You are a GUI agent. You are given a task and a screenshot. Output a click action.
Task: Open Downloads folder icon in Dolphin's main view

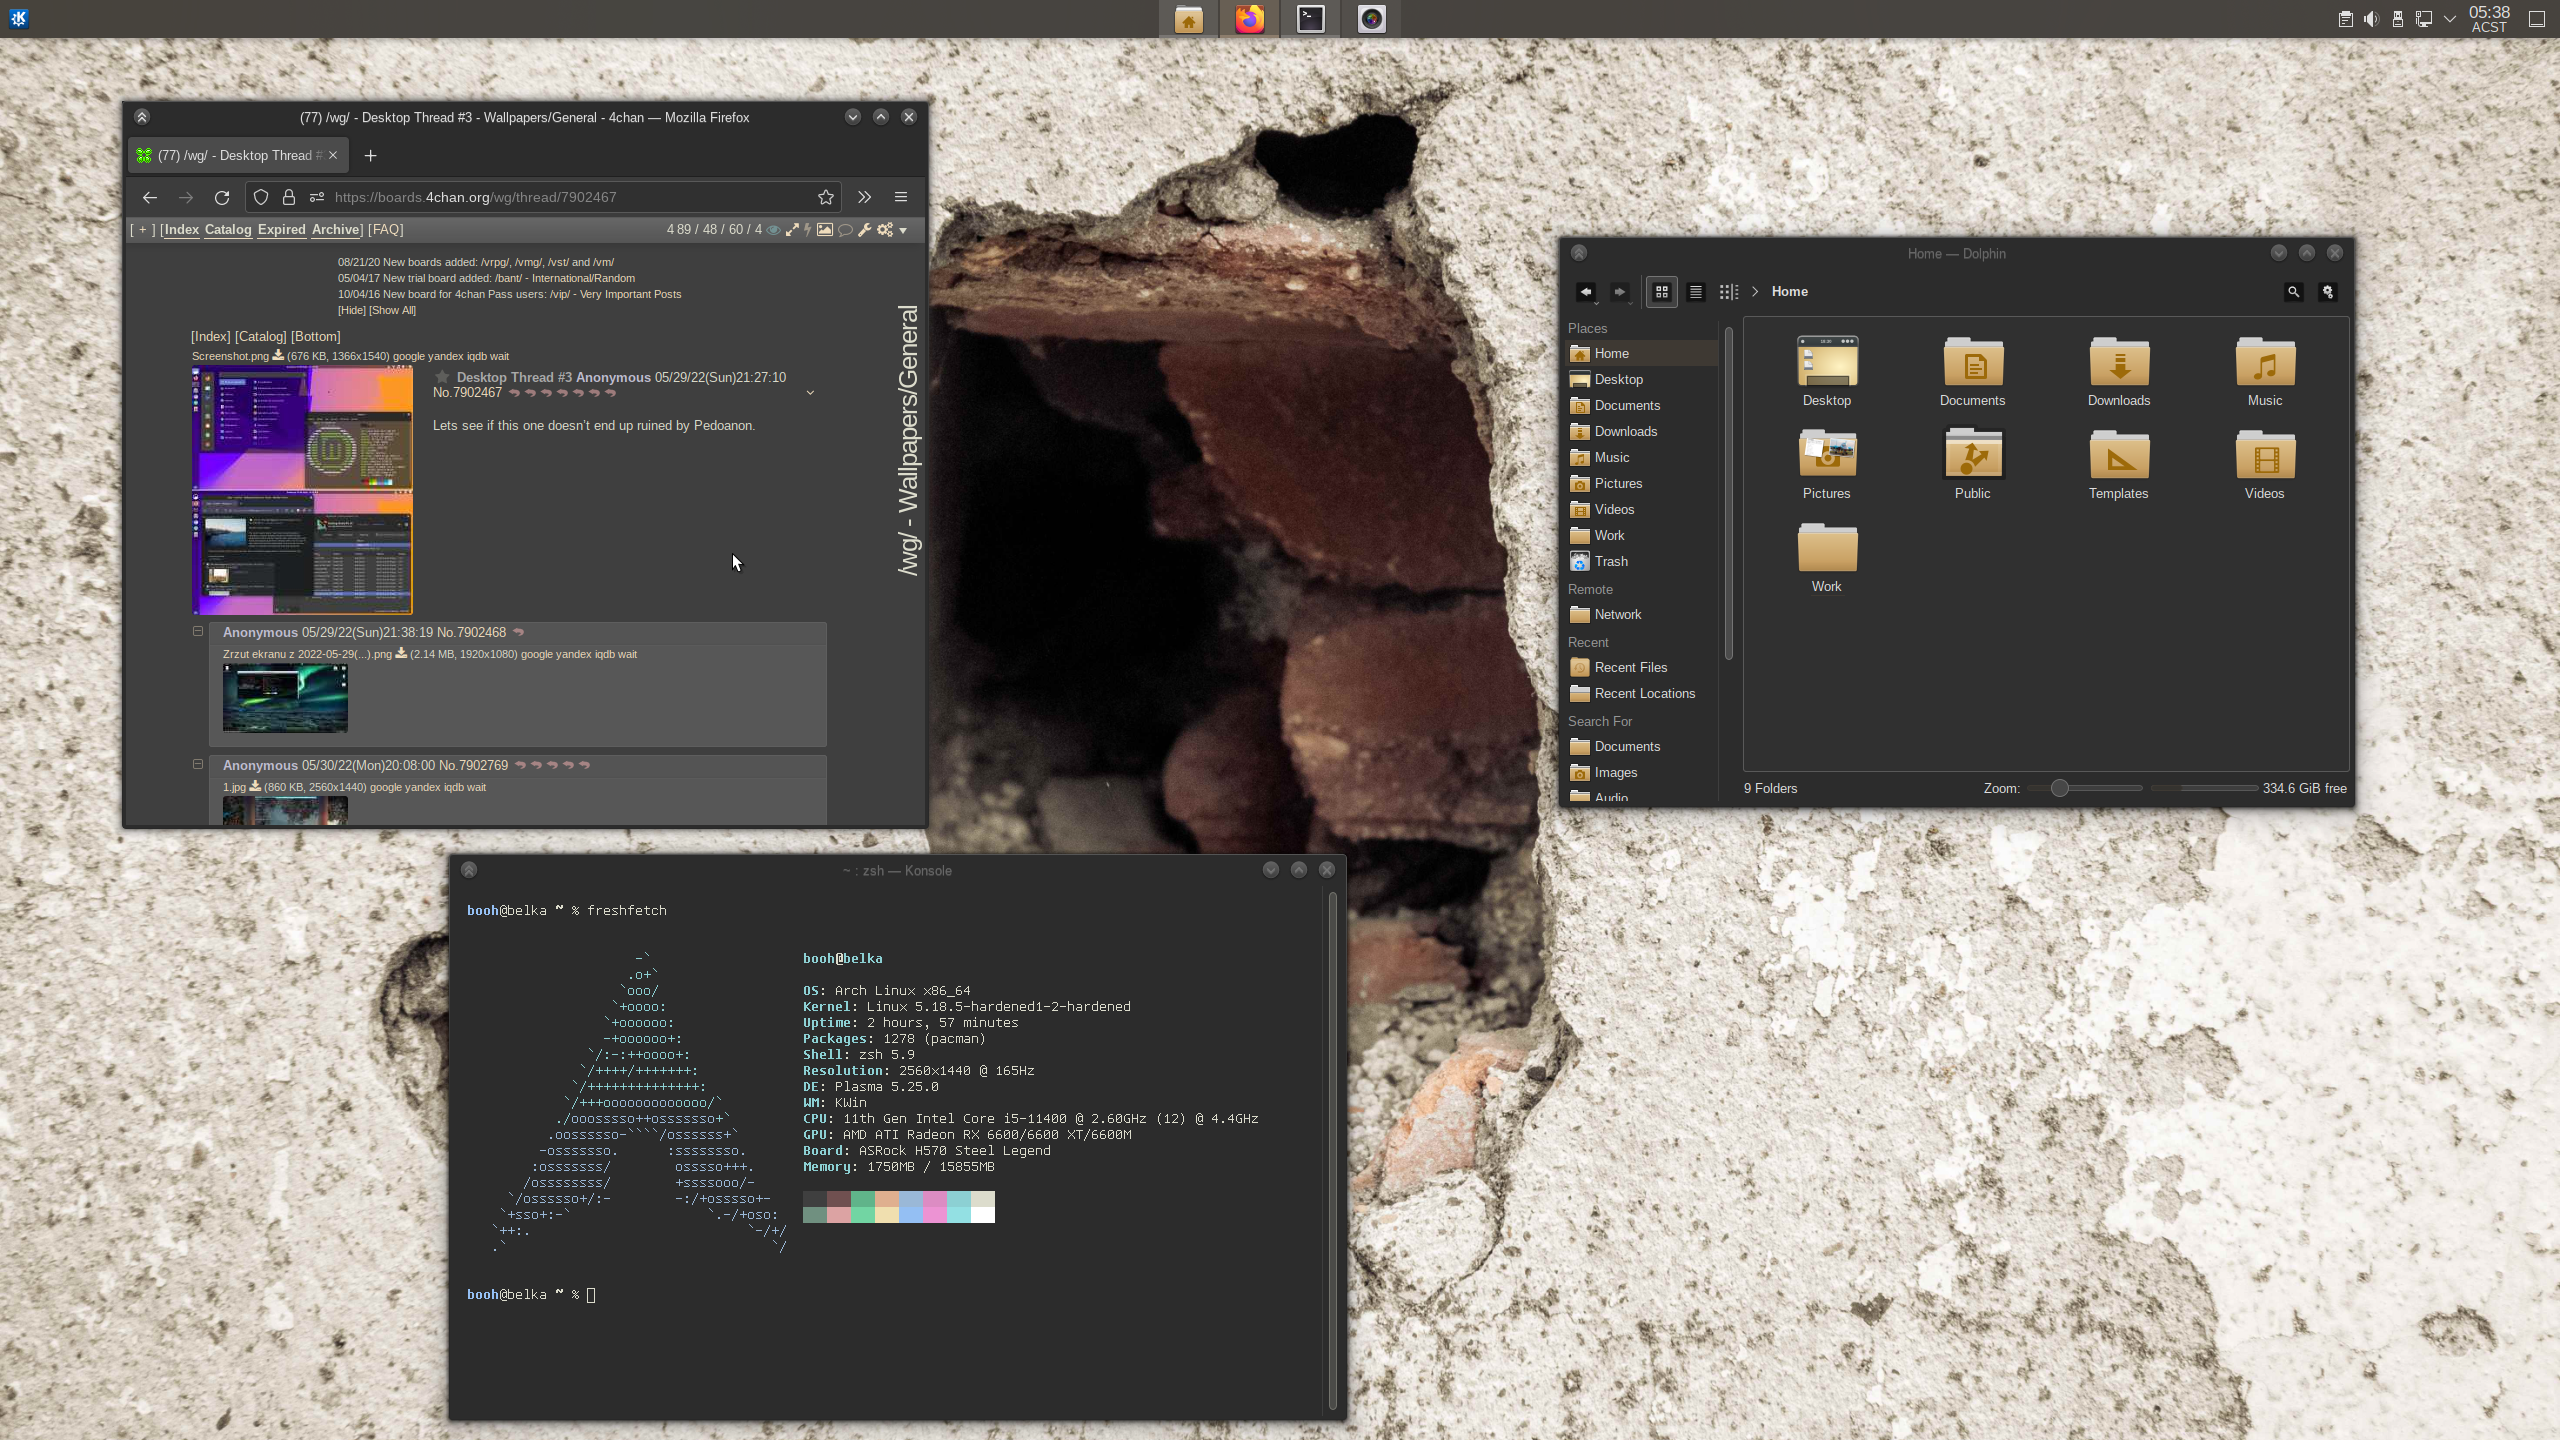(x=2118, y=372)
